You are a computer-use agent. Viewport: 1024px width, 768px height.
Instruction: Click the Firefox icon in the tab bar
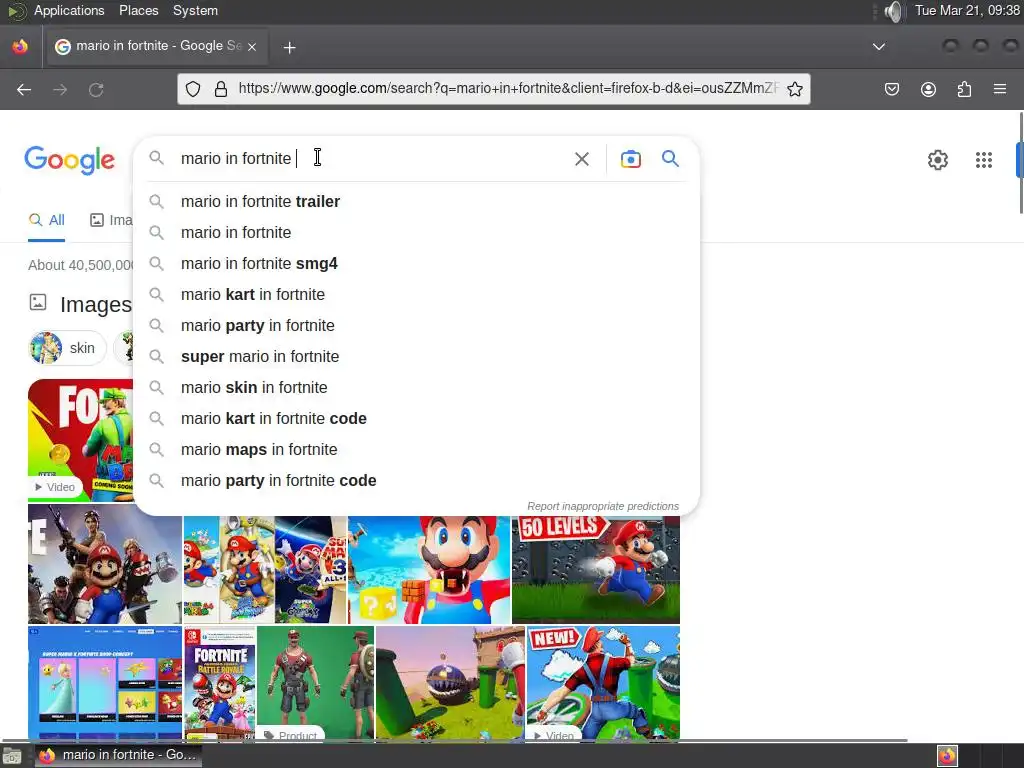20,46
